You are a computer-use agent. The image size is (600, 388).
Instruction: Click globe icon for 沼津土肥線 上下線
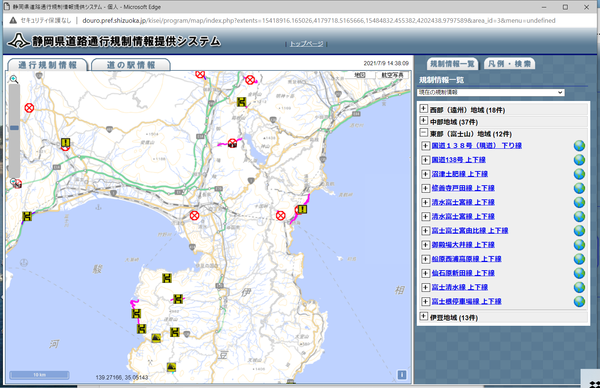(x=579, y=174)
